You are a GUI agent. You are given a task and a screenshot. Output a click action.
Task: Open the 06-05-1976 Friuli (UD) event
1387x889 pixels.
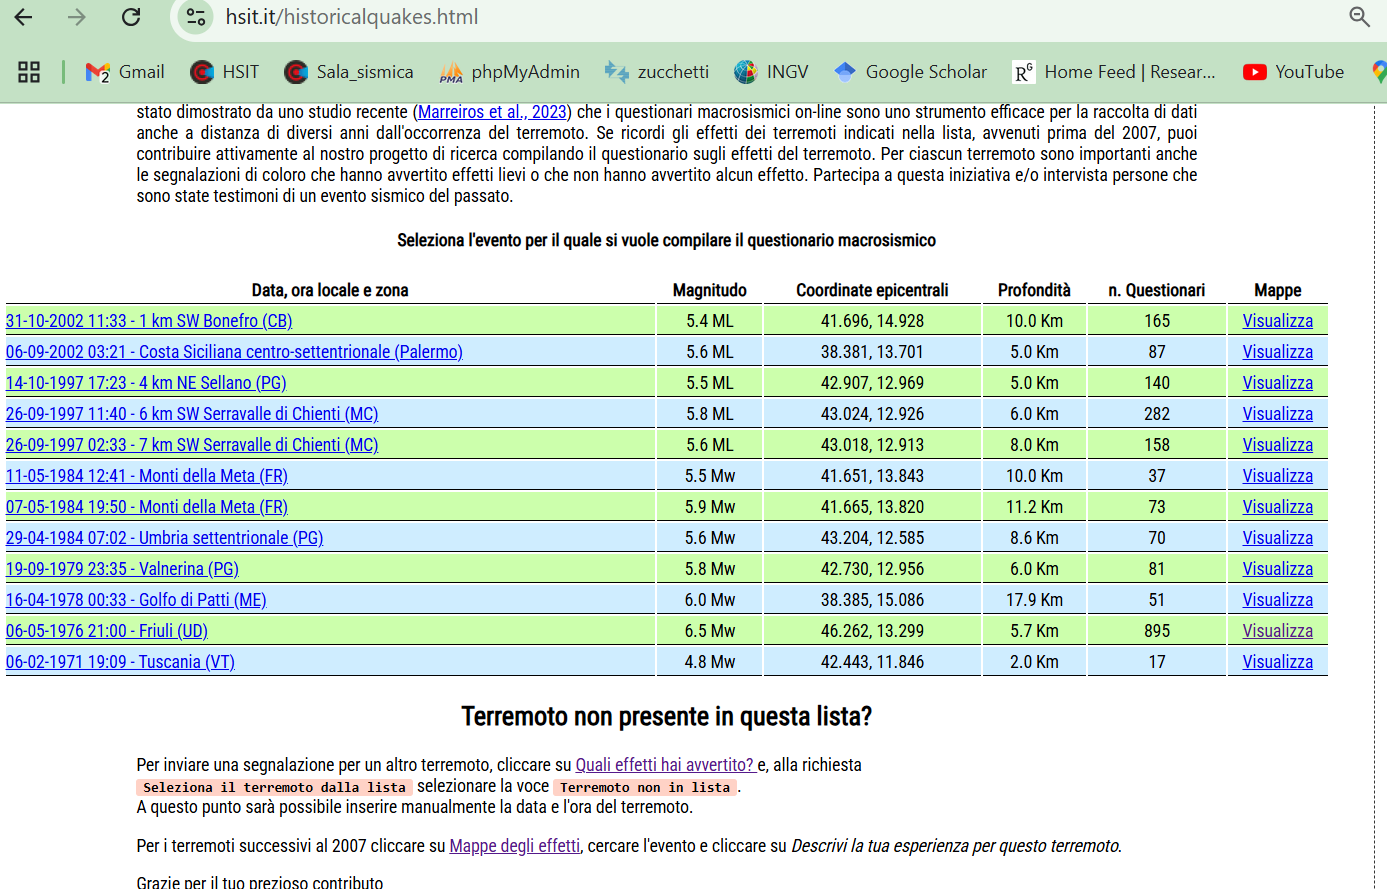click(107, 631)
